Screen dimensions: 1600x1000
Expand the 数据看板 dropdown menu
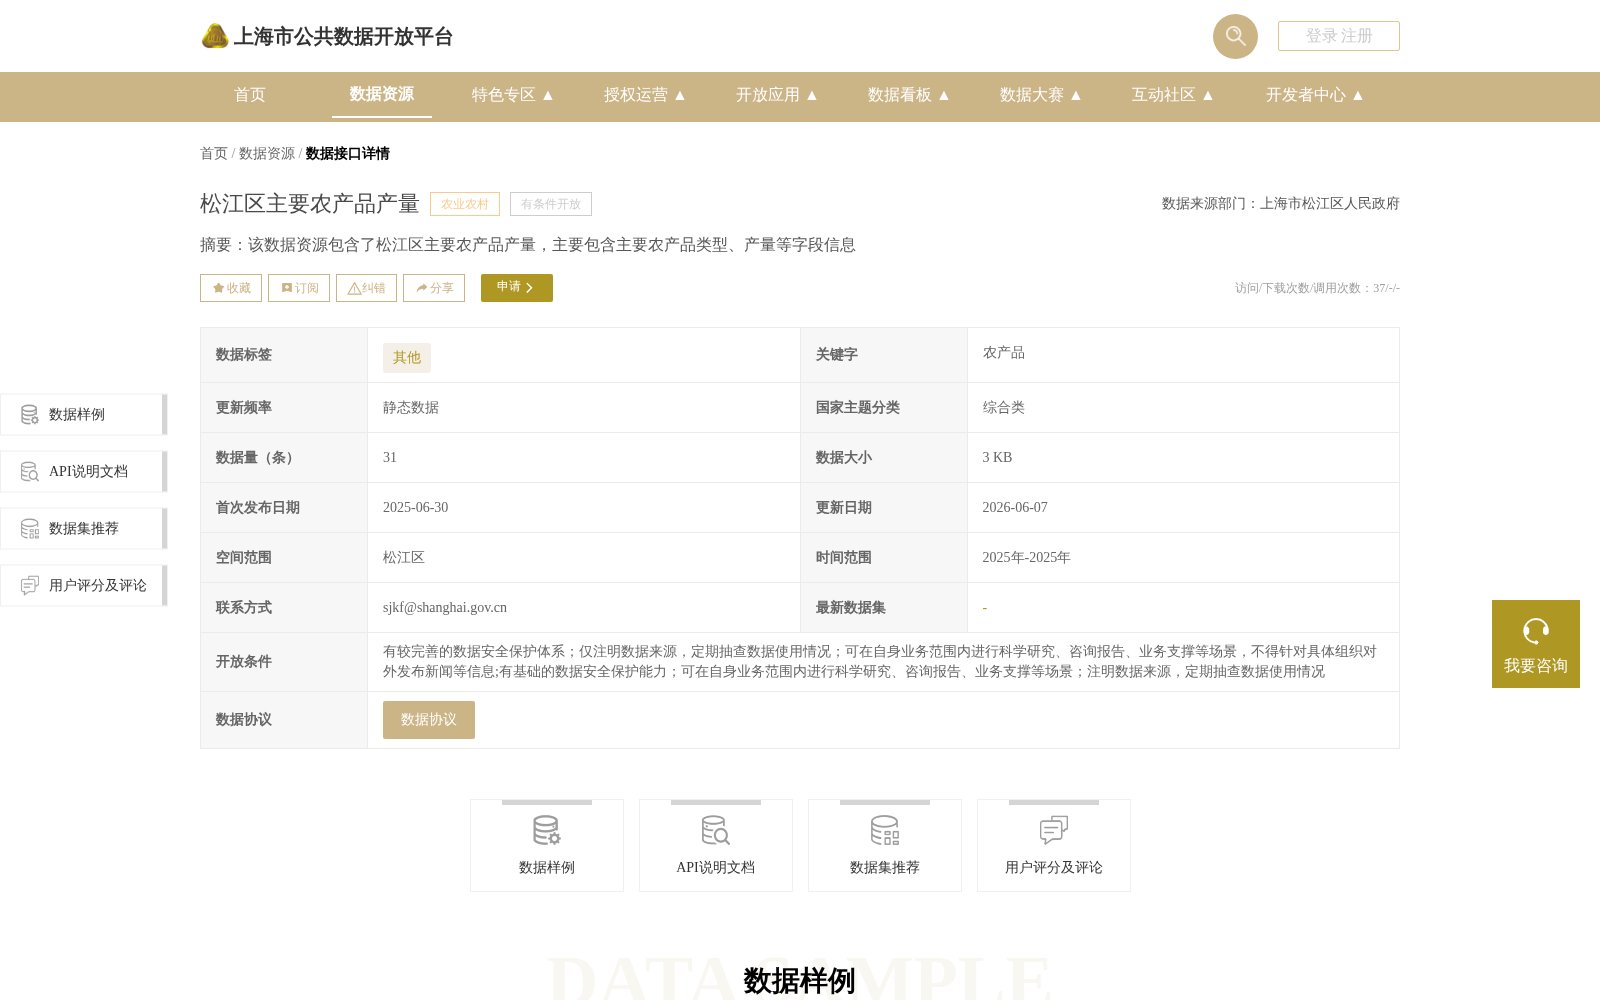909,95
